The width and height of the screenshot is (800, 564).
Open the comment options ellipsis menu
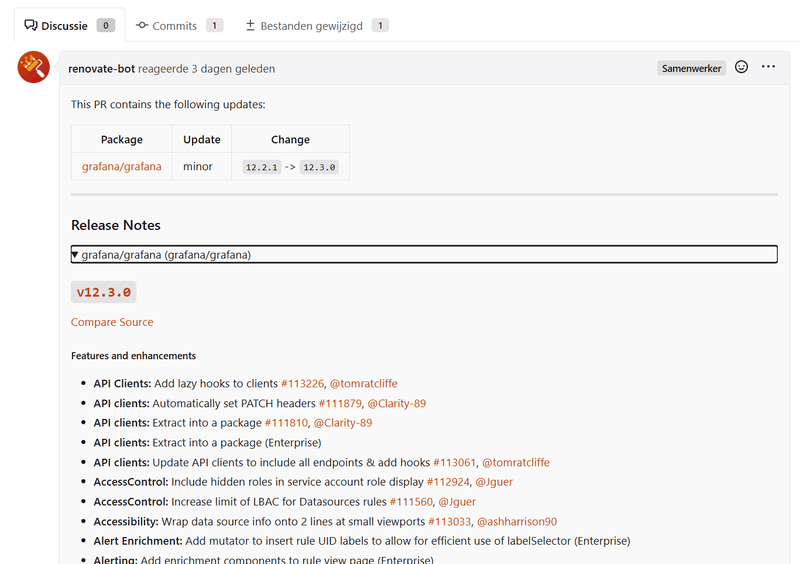coord(768,67)
